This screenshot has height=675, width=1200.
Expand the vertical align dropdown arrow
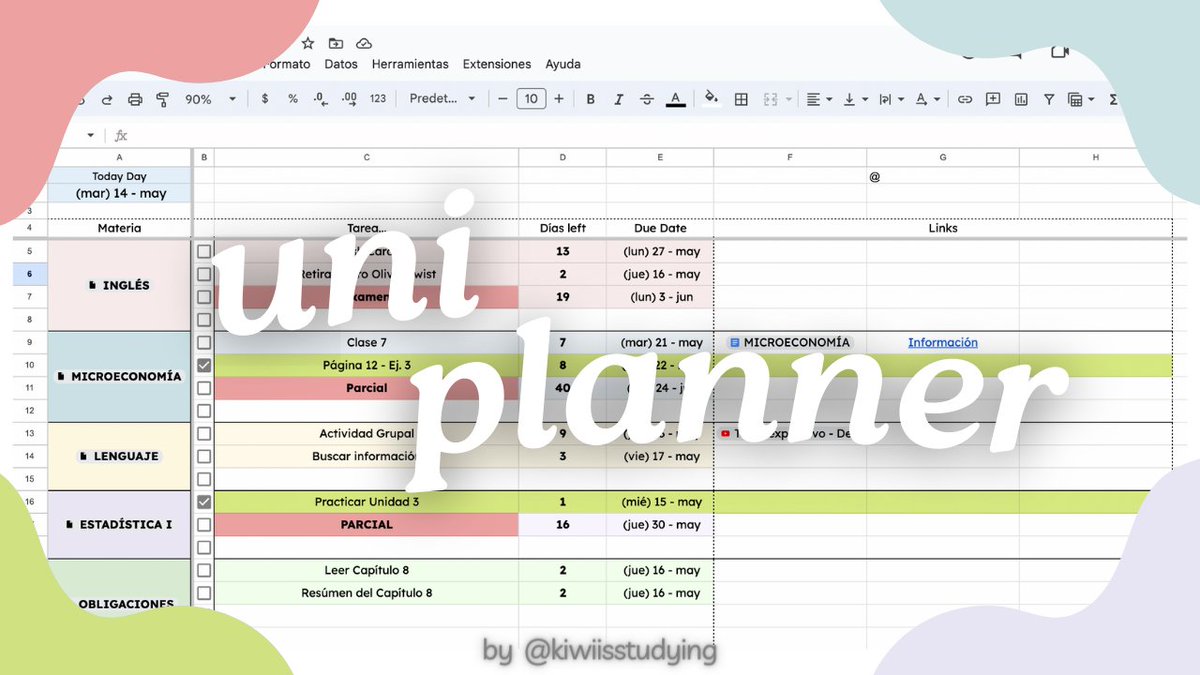(x=866, y=99)
